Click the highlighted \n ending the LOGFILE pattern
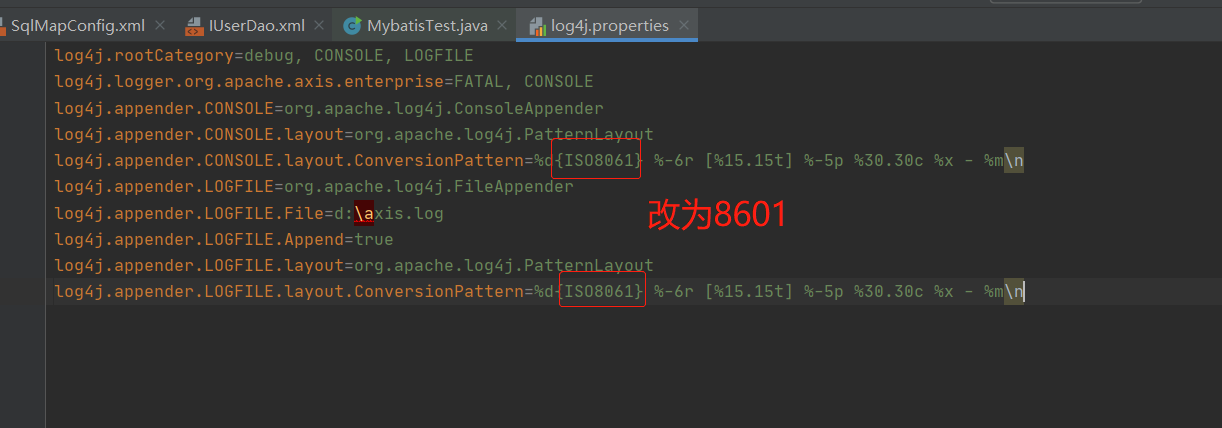Viewport: 1222px width, 428px height. tap(1014, 291)
